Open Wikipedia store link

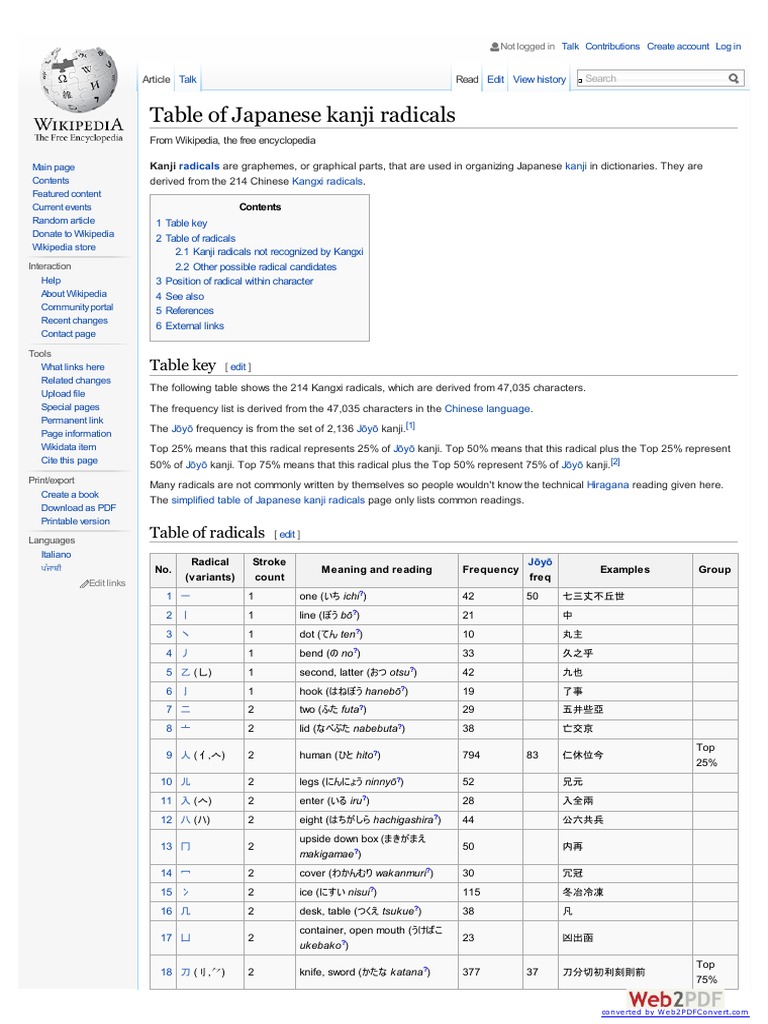(x=64, y=248)
